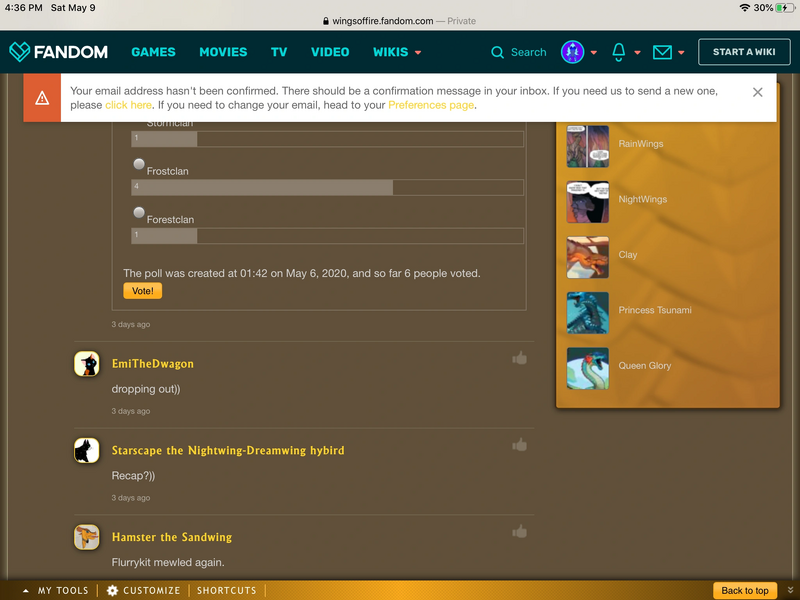
Task: Give thumbs-up to Starscape's comment
Action: pyautogui.click(x=519, y=445)
